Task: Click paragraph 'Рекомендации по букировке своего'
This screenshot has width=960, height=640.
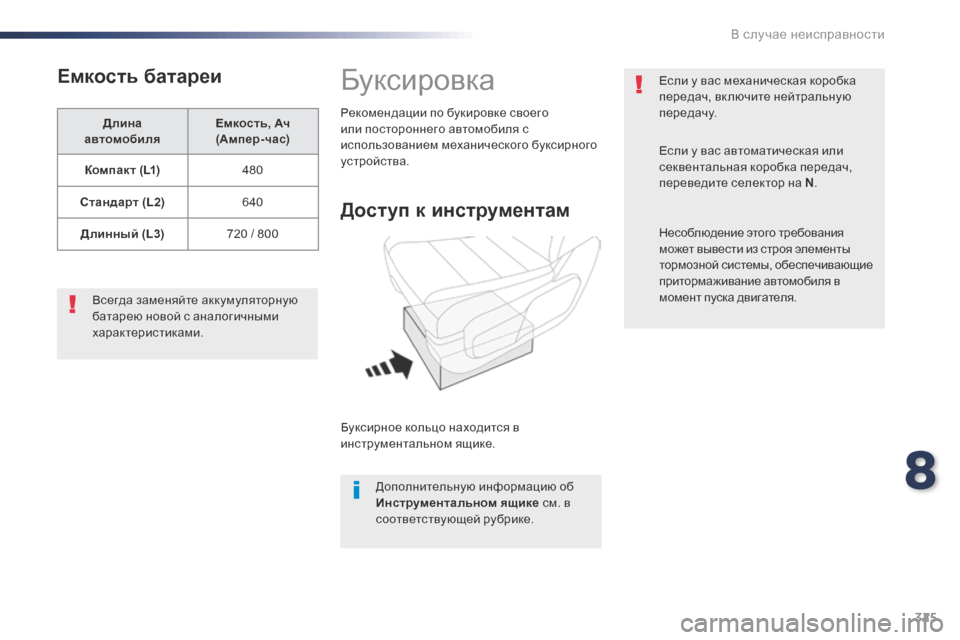Action: tap(468, 137)
